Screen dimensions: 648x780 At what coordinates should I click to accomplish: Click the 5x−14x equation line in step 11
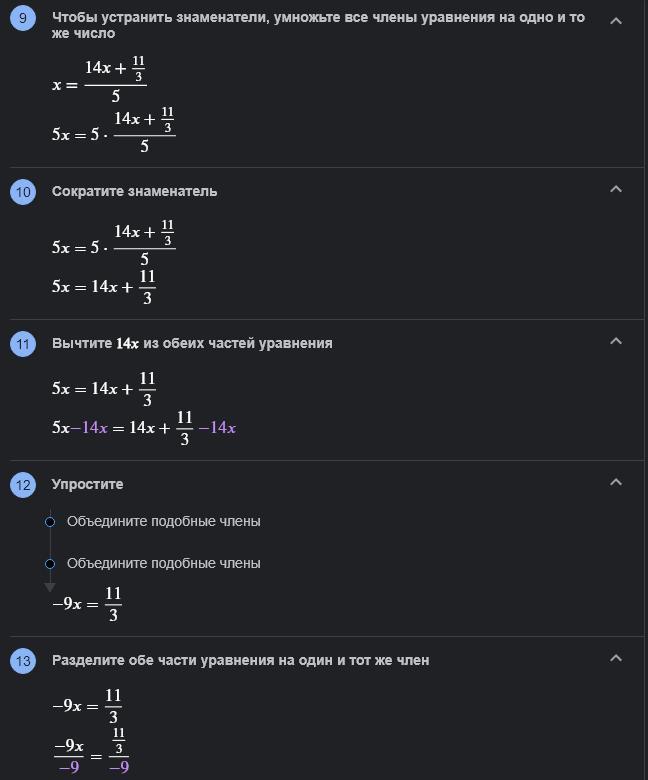(x=144, y=428)
